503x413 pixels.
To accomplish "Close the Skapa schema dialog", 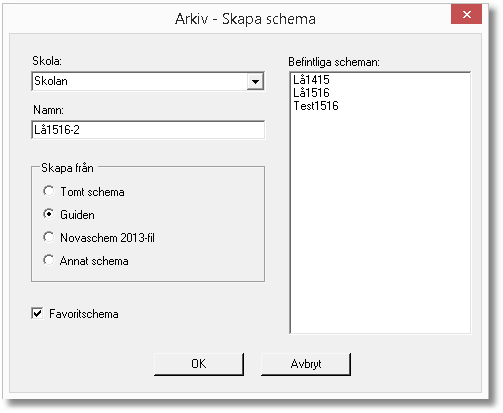I will tap(466, 14).
